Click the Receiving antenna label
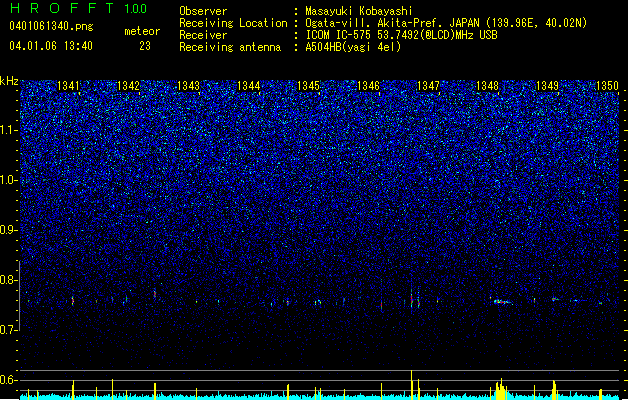Viewport: 629px width, 400px height. coord(230,47)
